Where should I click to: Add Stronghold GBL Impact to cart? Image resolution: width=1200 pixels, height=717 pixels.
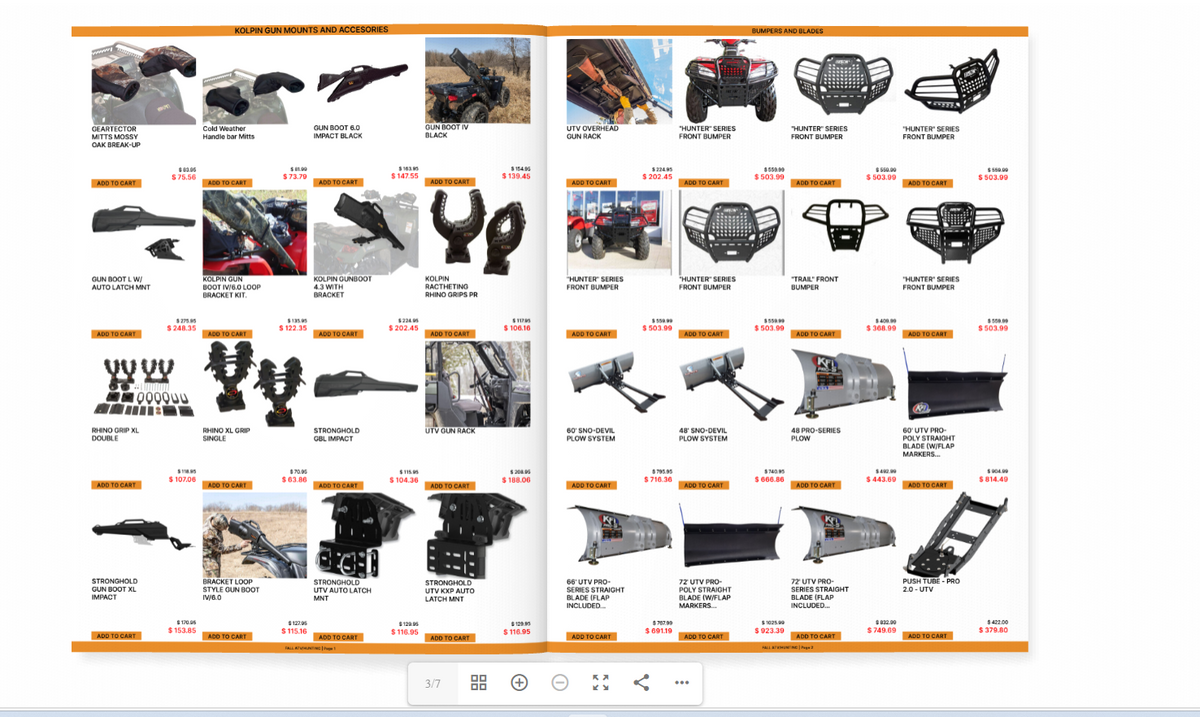click(338, 486)
